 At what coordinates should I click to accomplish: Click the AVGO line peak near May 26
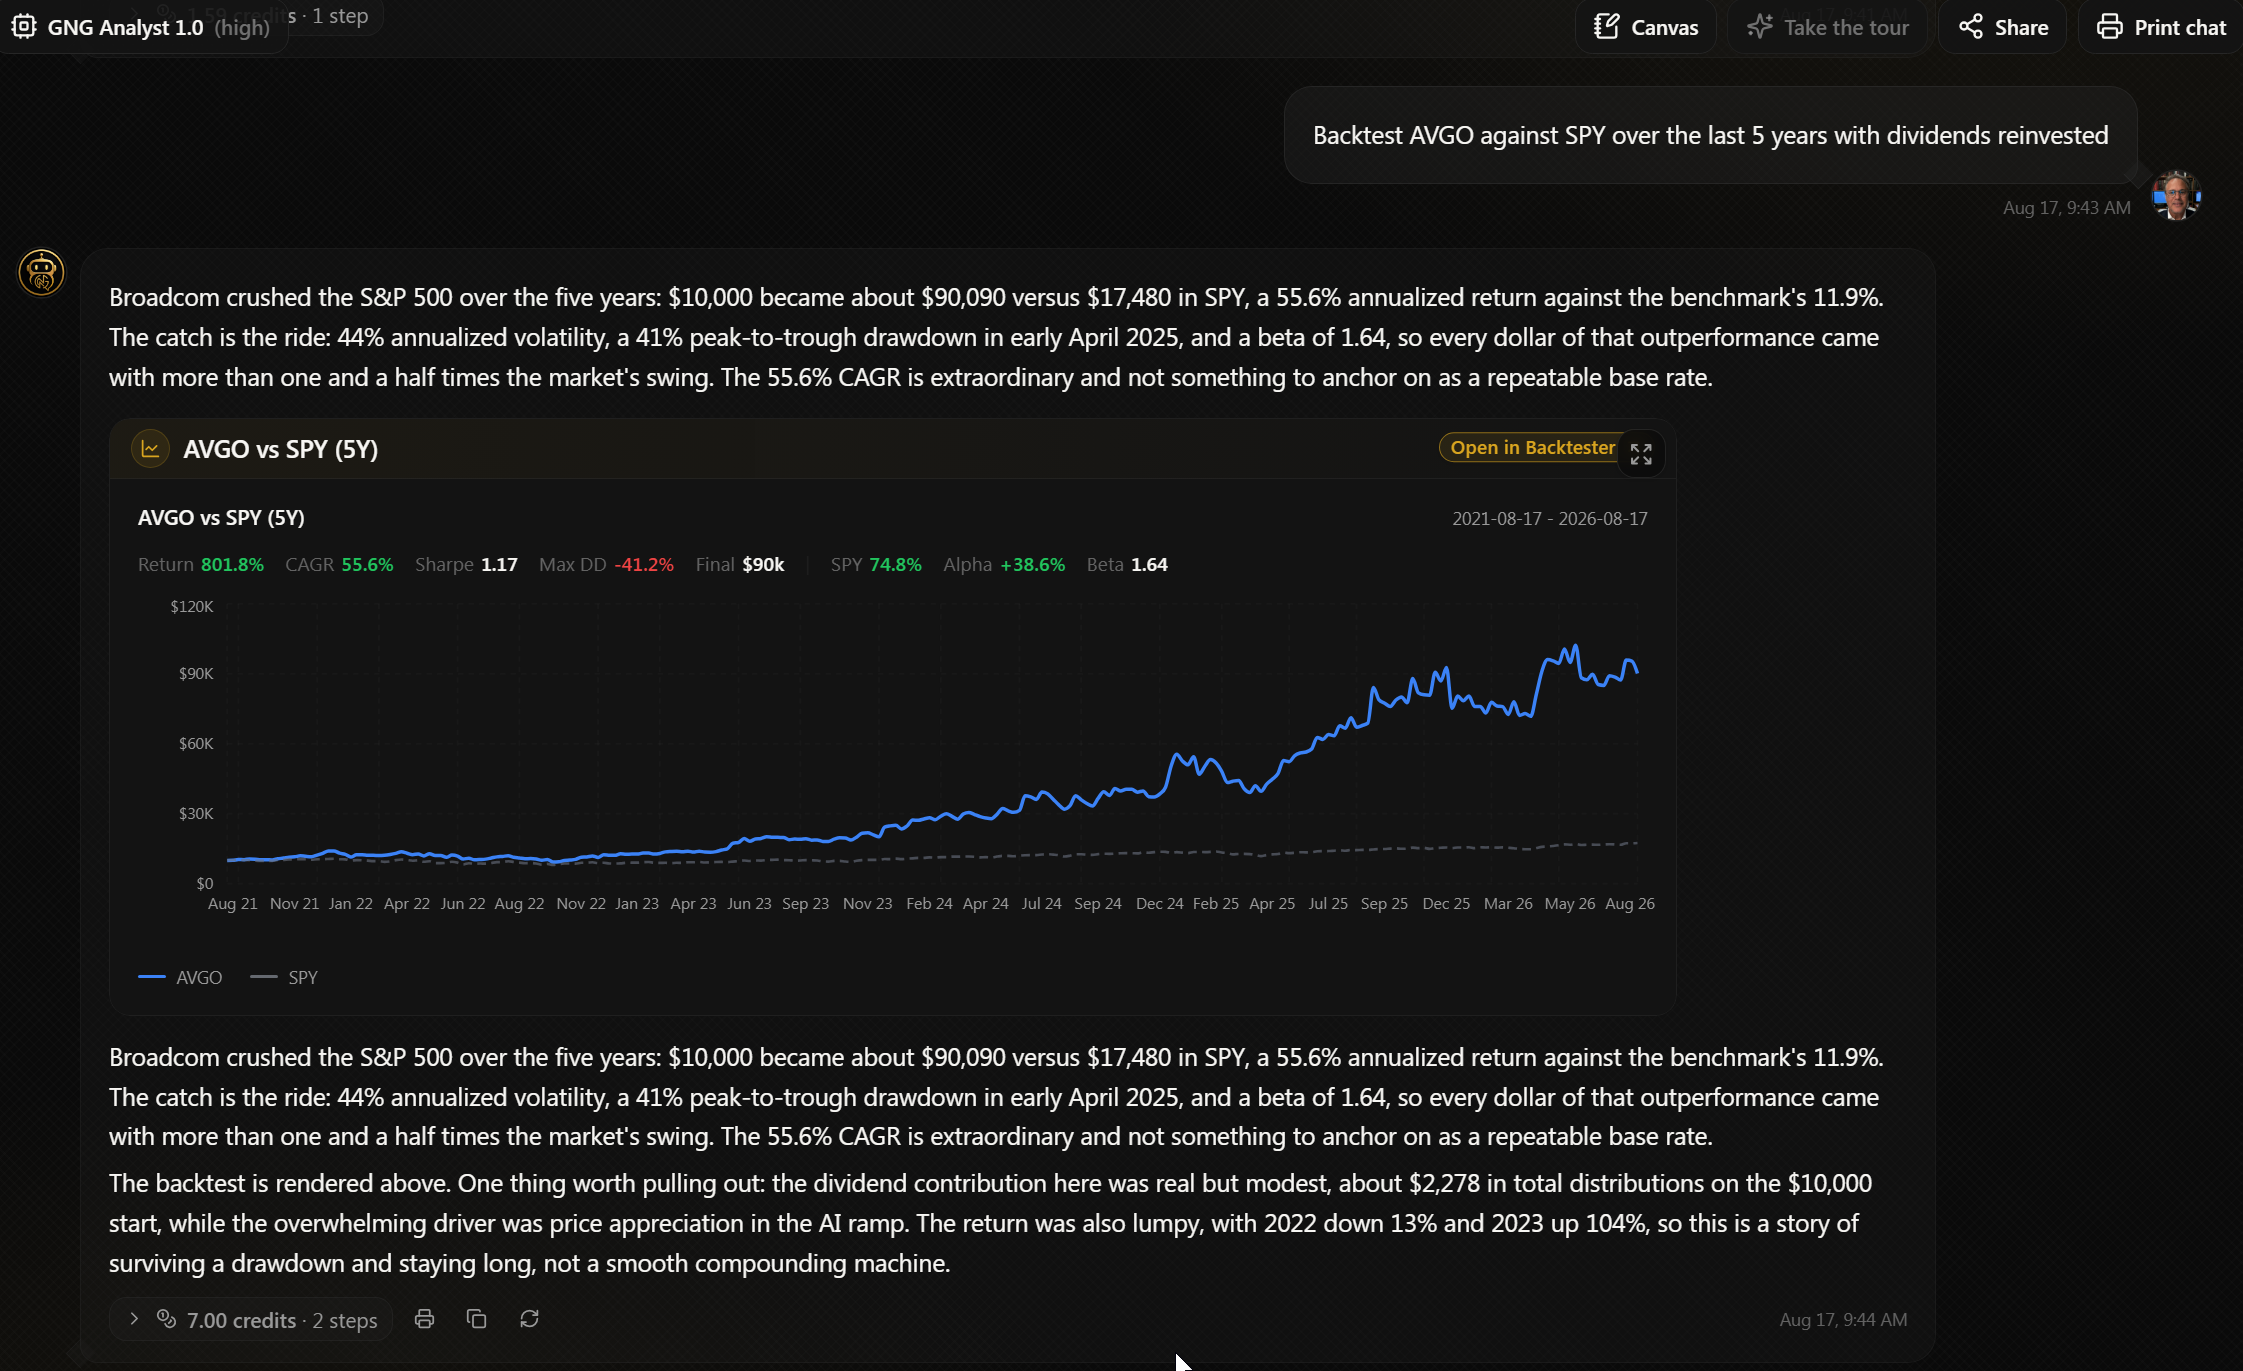click(x=1576, y=647)
